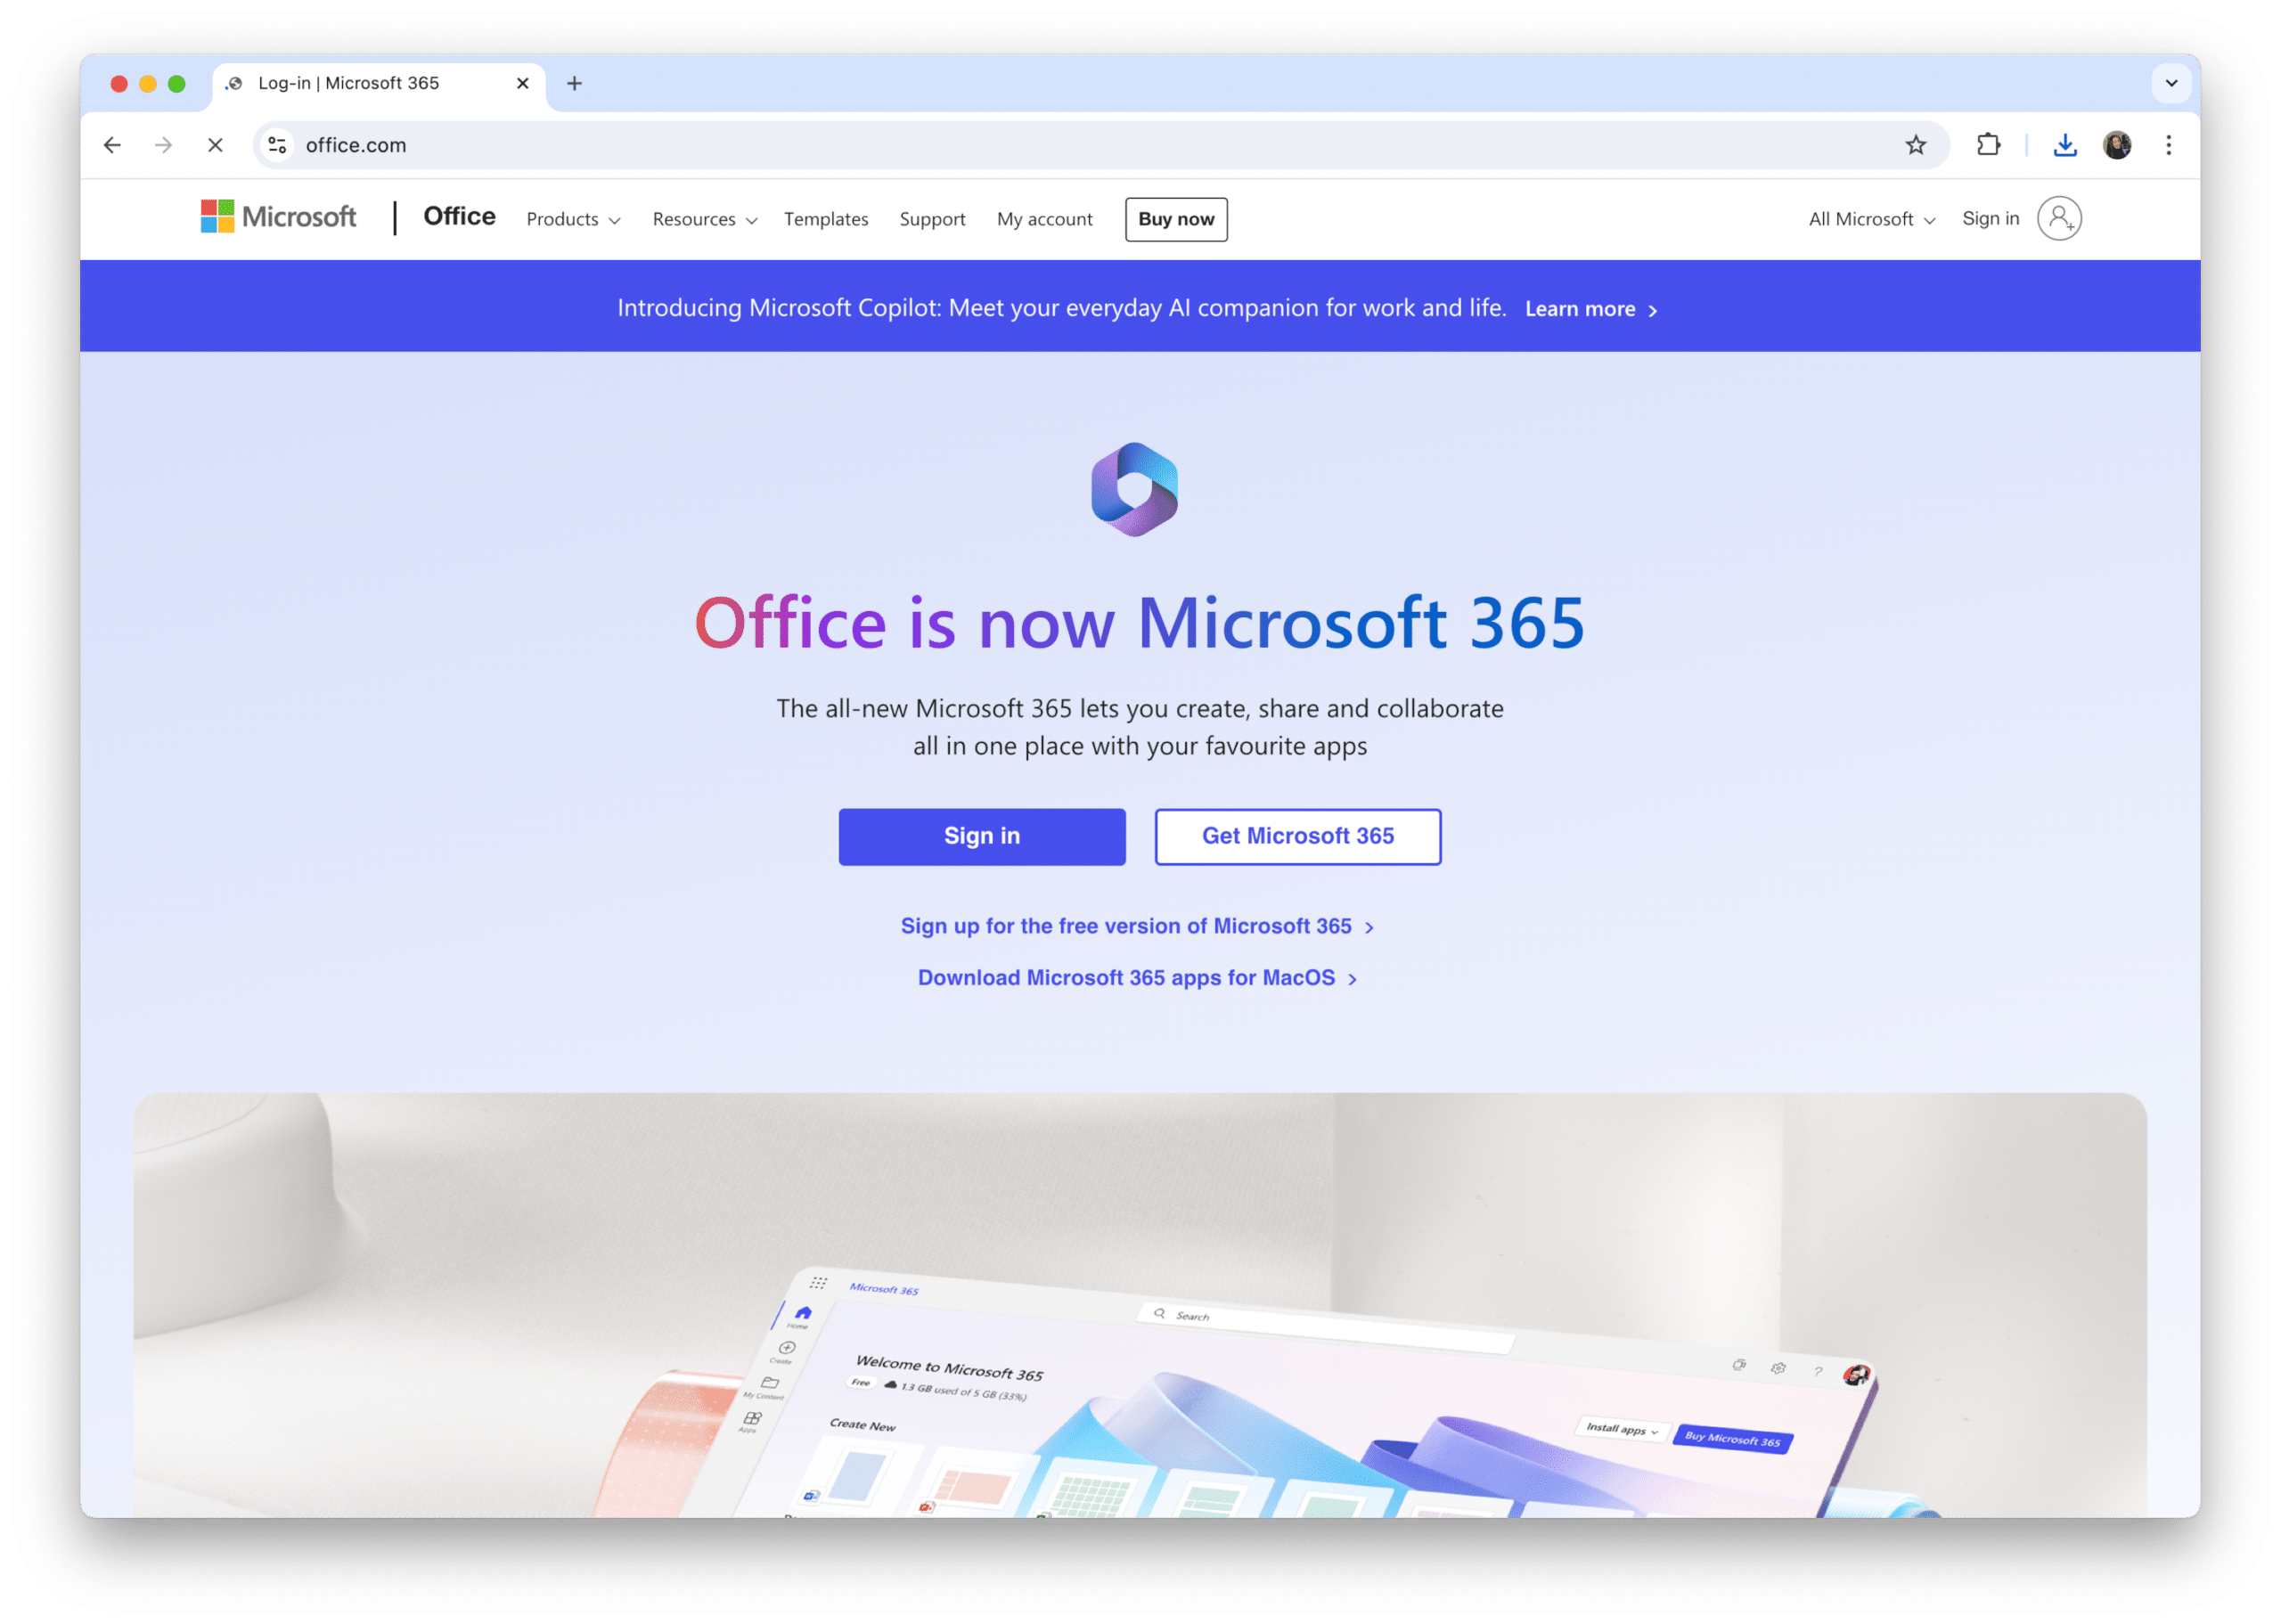
Task: Open the Support menu item
Action: [931, 218]
